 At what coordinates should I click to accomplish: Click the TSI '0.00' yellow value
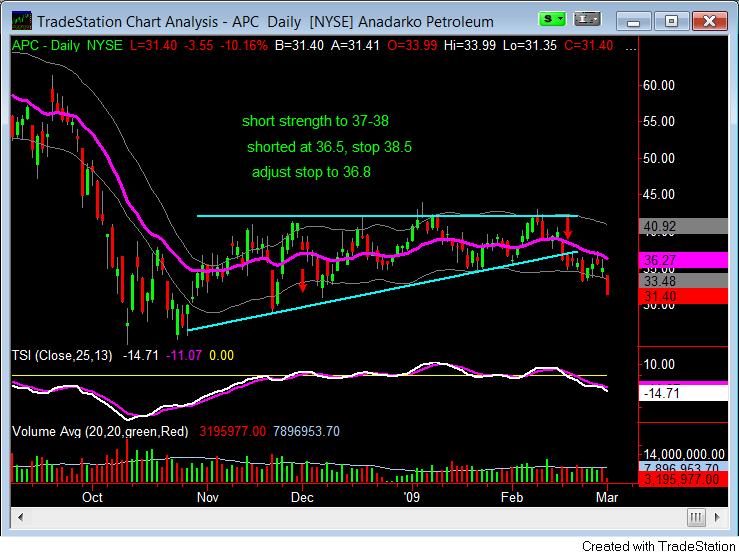(x=221, y=356)
